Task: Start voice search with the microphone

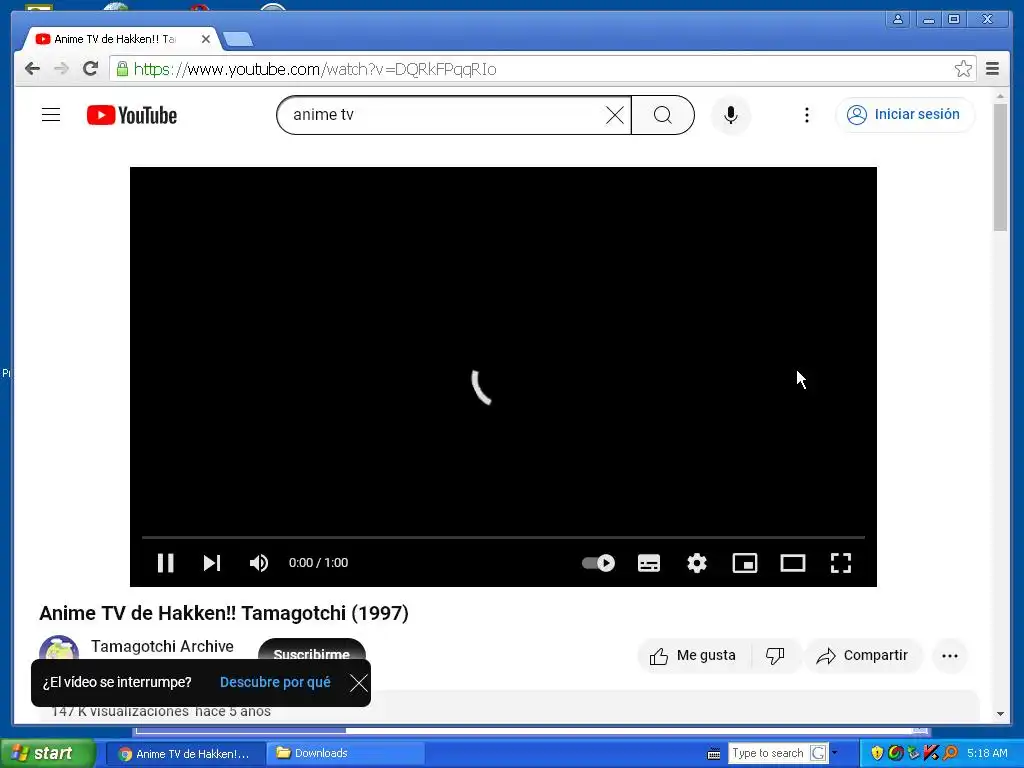Action: click(731, 115)
